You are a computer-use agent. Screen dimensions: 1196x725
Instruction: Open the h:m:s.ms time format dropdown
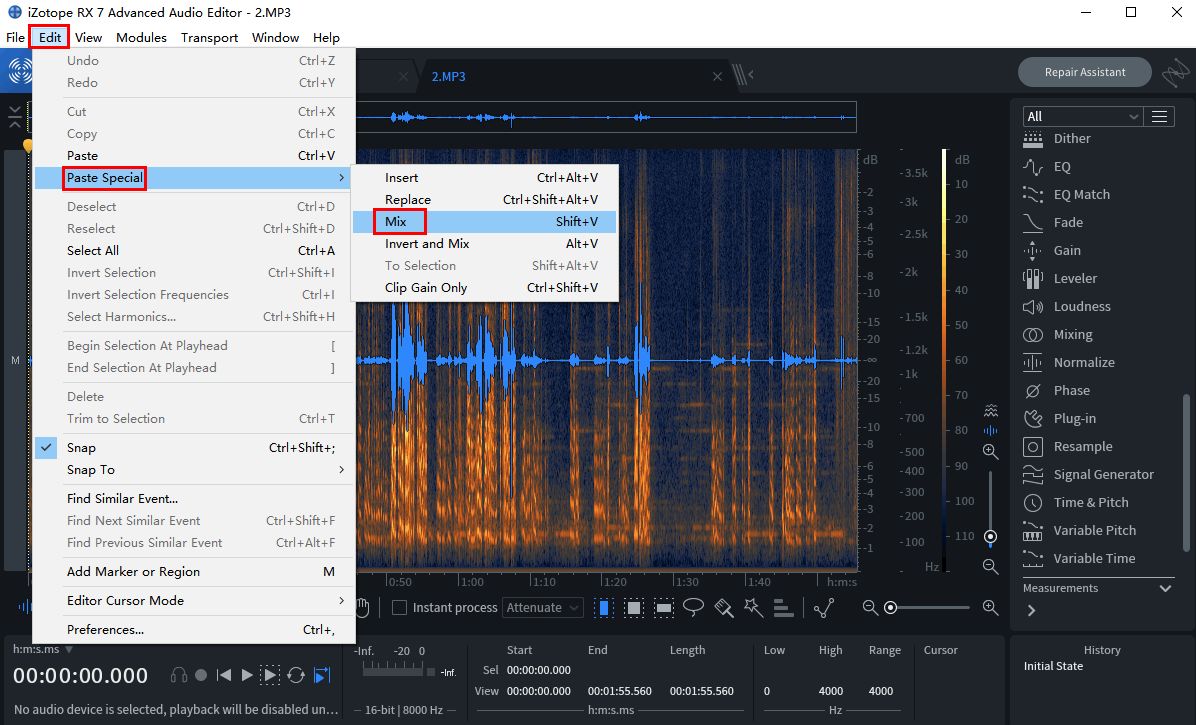43,650
